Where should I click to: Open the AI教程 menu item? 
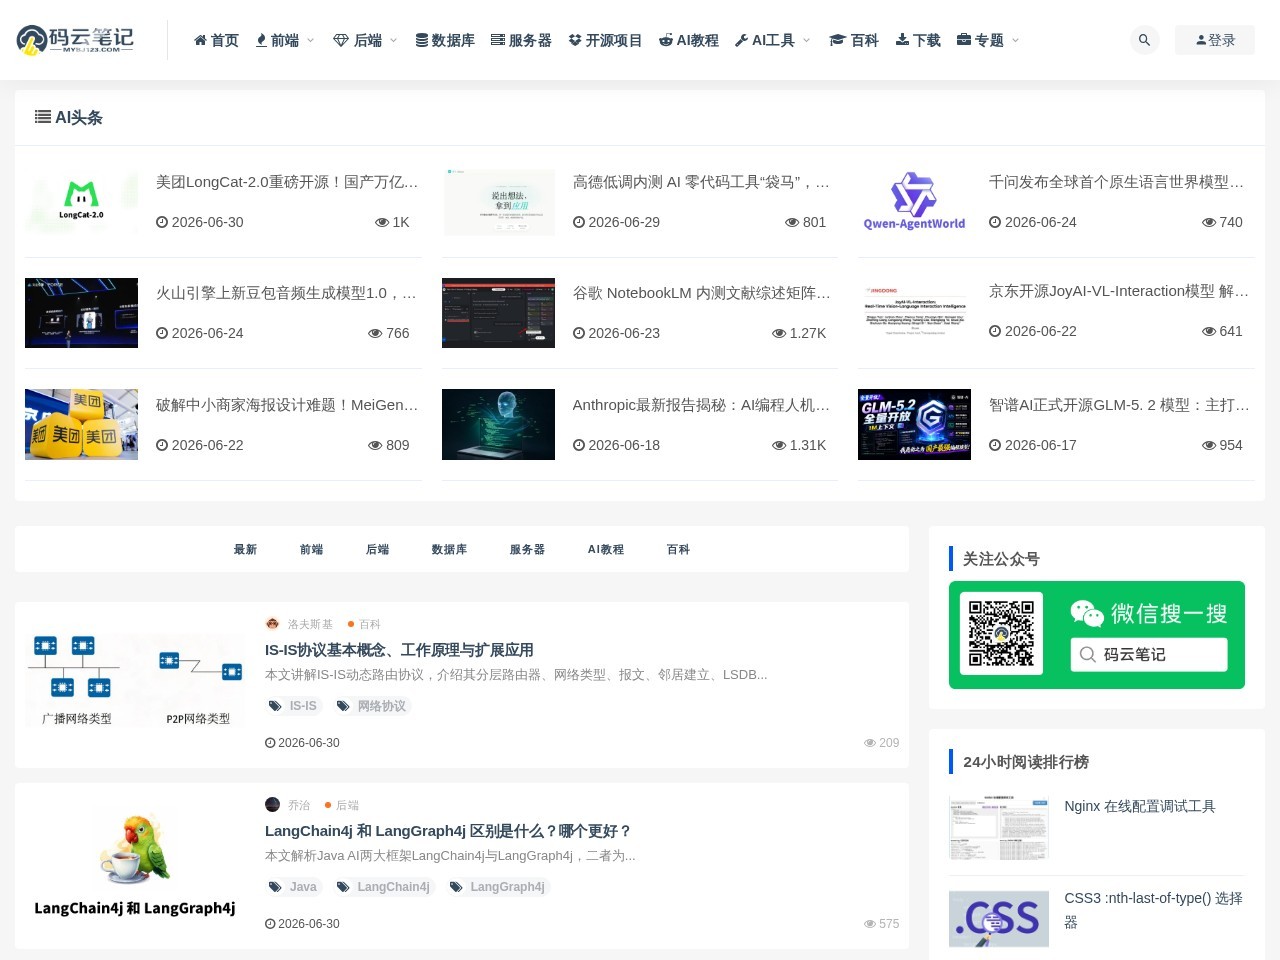coord(689,40)
